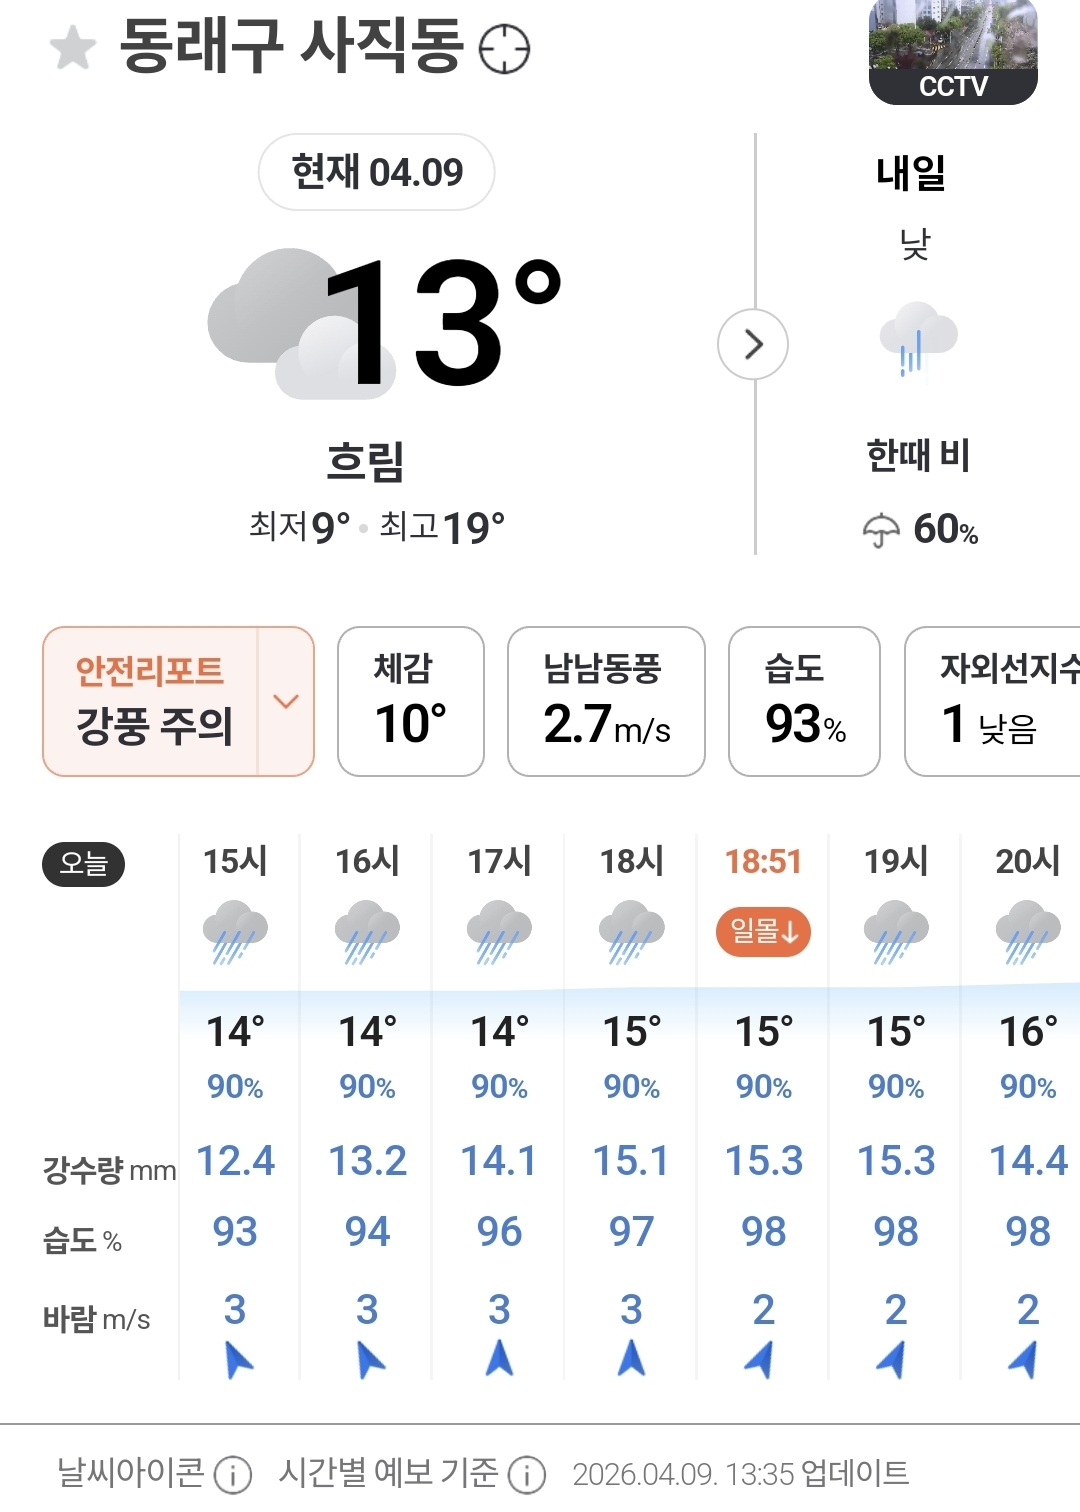The height and width of the screenshot is (1512, 1080).
Task: Tap the umbrella precipitation icon
Action: [881, 530]
